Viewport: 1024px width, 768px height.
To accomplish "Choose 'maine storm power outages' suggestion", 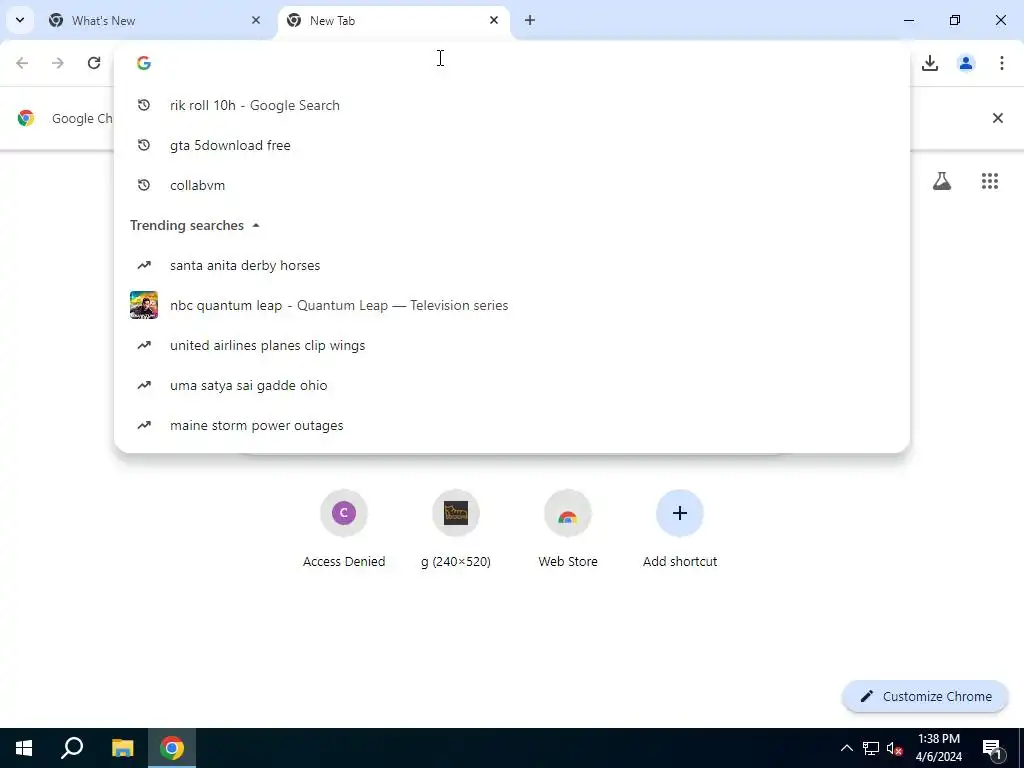I will click(512, 425).
